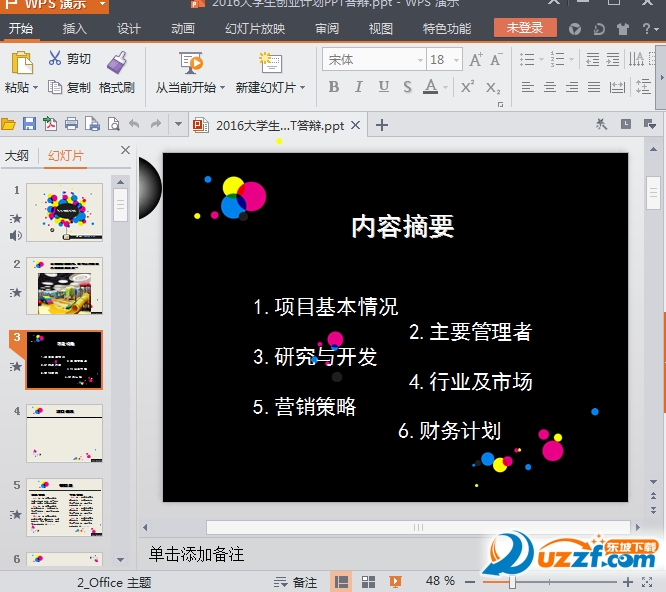666x592 pixels.
Task: Open file with folder icon
Action: (x=8, y=124)
